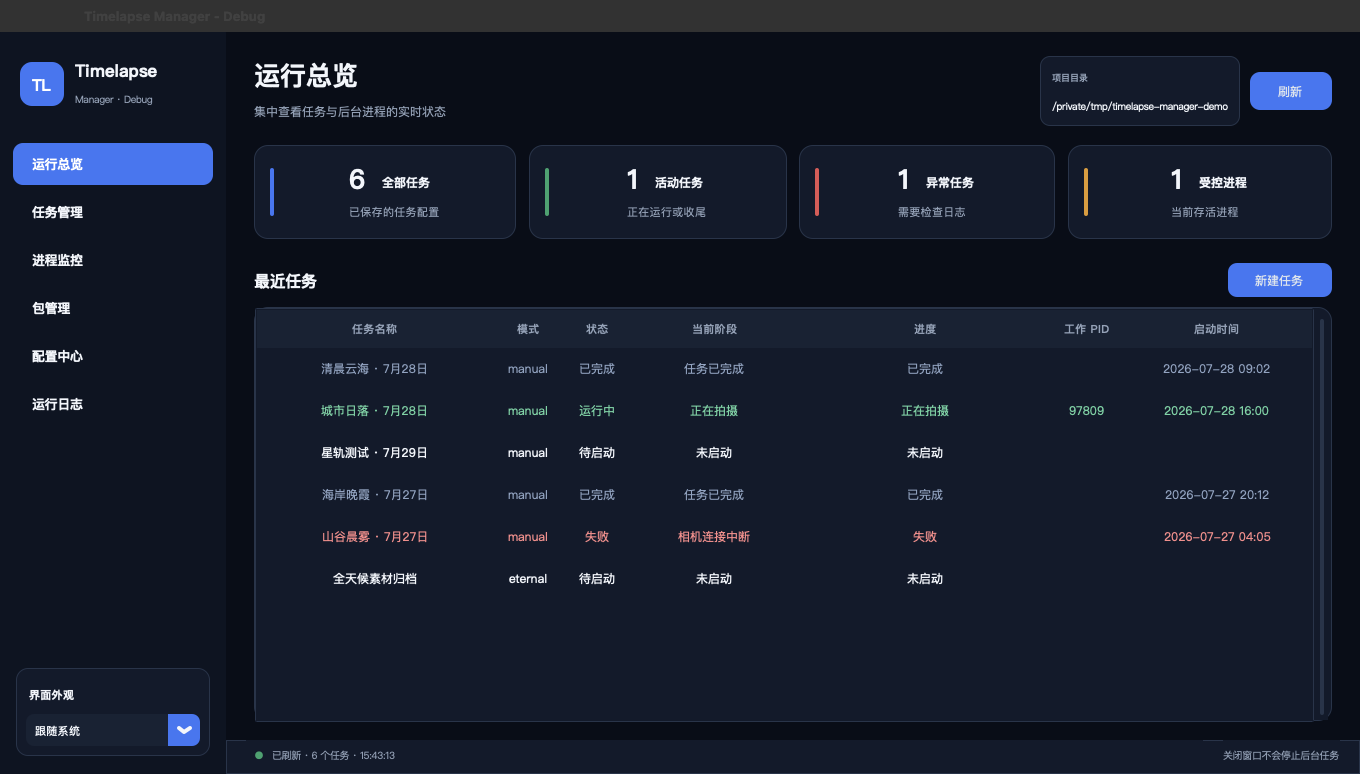Click the 项目目录 path field
Viewport: 1360px width, 774px height.
pyautogui.click(x=1140, y=91)
